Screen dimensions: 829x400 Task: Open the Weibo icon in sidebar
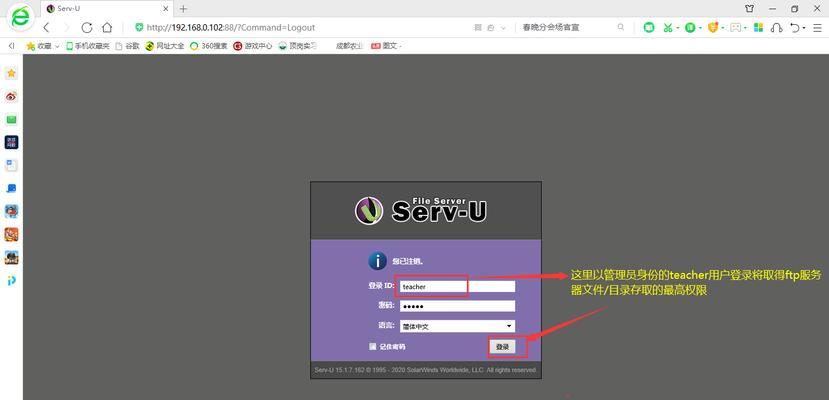point(11,96)
